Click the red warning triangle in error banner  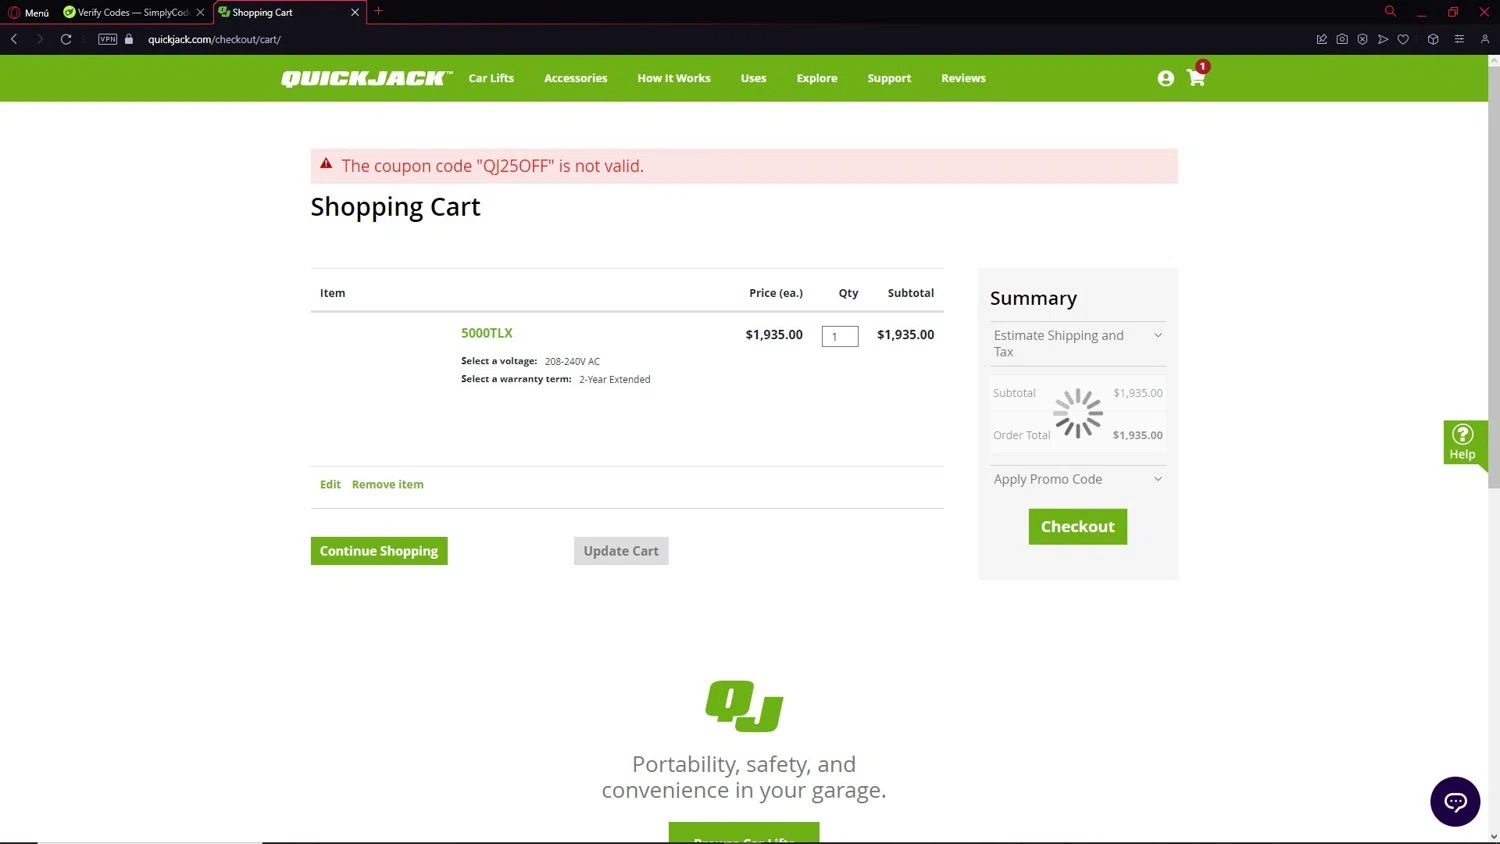click(x=326, y=164)
